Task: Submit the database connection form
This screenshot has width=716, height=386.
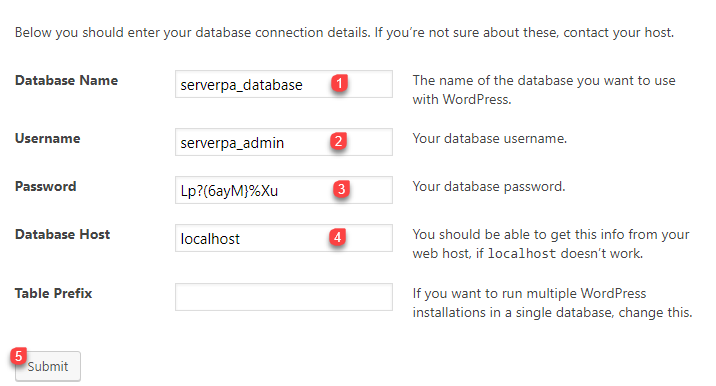Action: 48,366
